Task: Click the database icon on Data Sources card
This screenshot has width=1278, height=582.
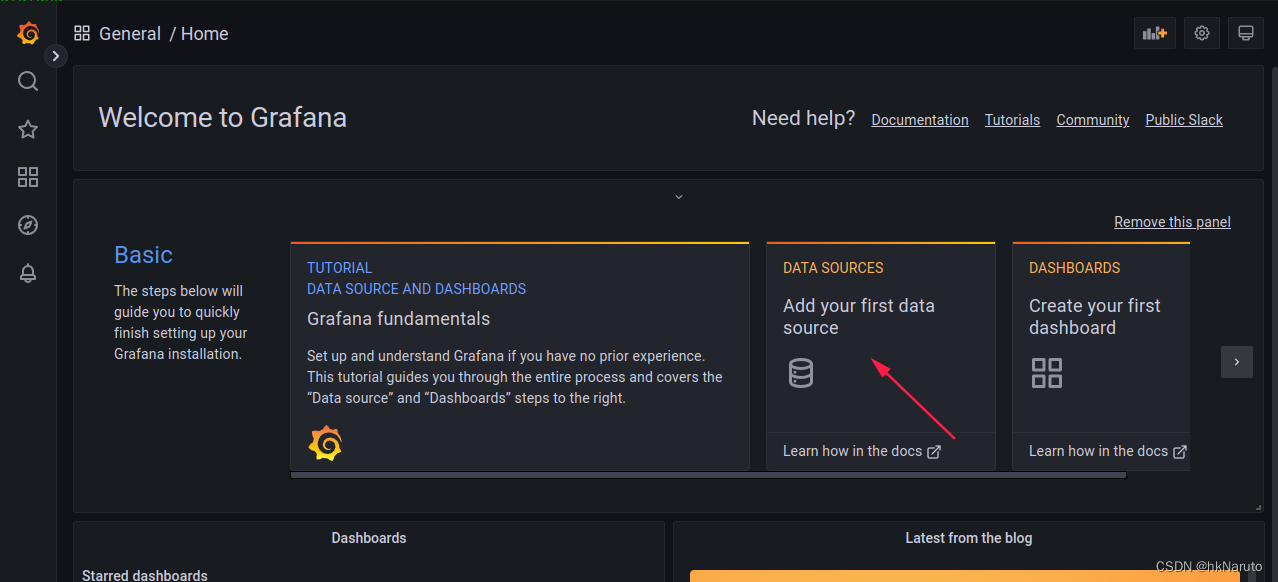Action: pos(801,373)
